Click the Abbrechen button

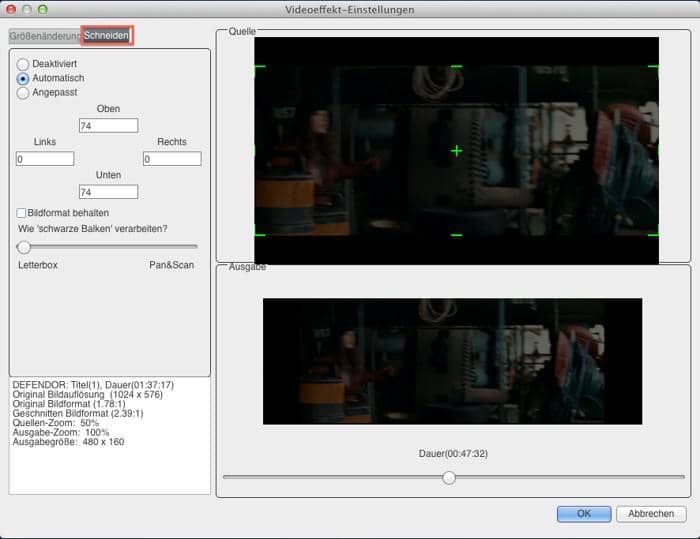pyautogui.click(x=651, y=514)
